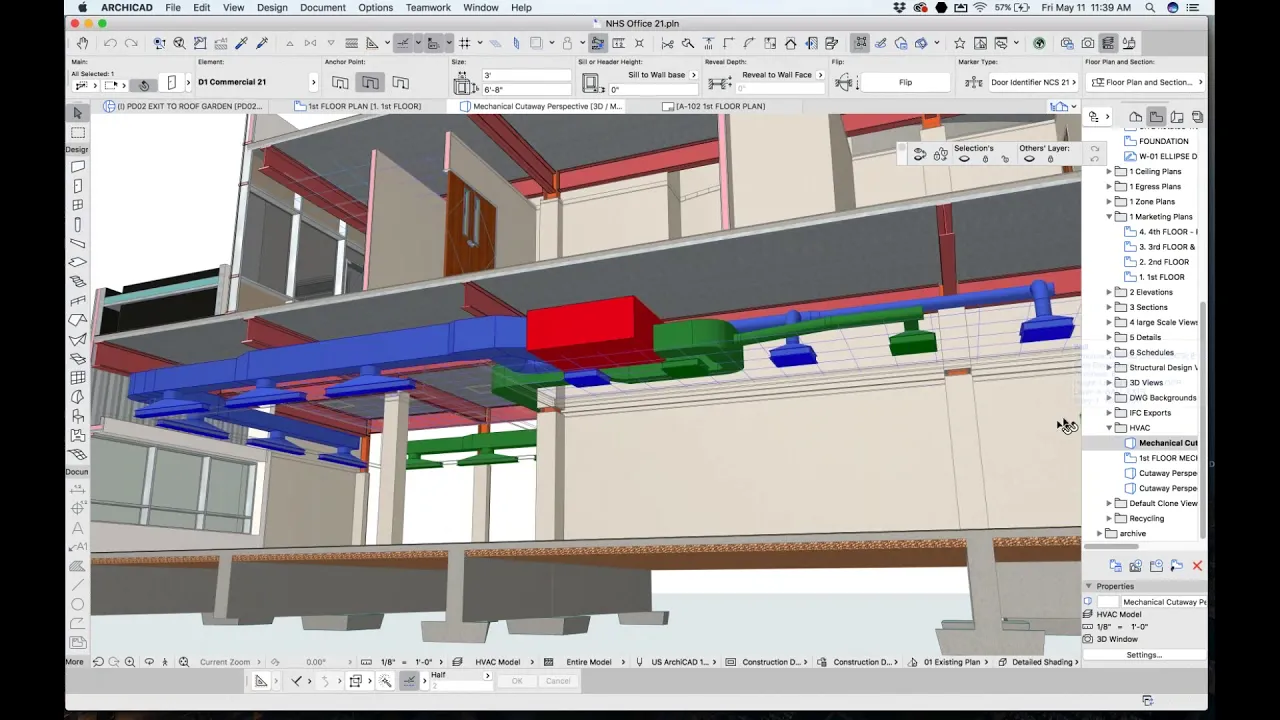Viewport: 1280px width, 720px height.
Task: Collapse the Properties panel triangle
Action: [1089, 586]
